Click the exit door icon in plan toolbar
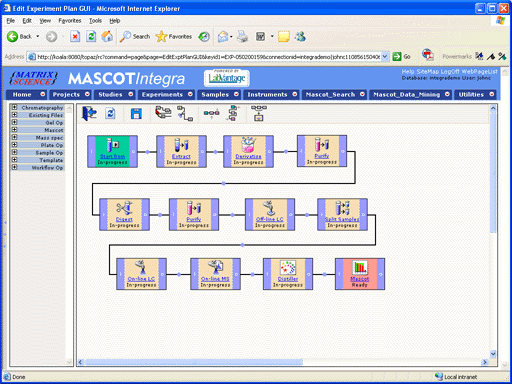The width and height of the screenshot is (512, 384). coord(89,113)
